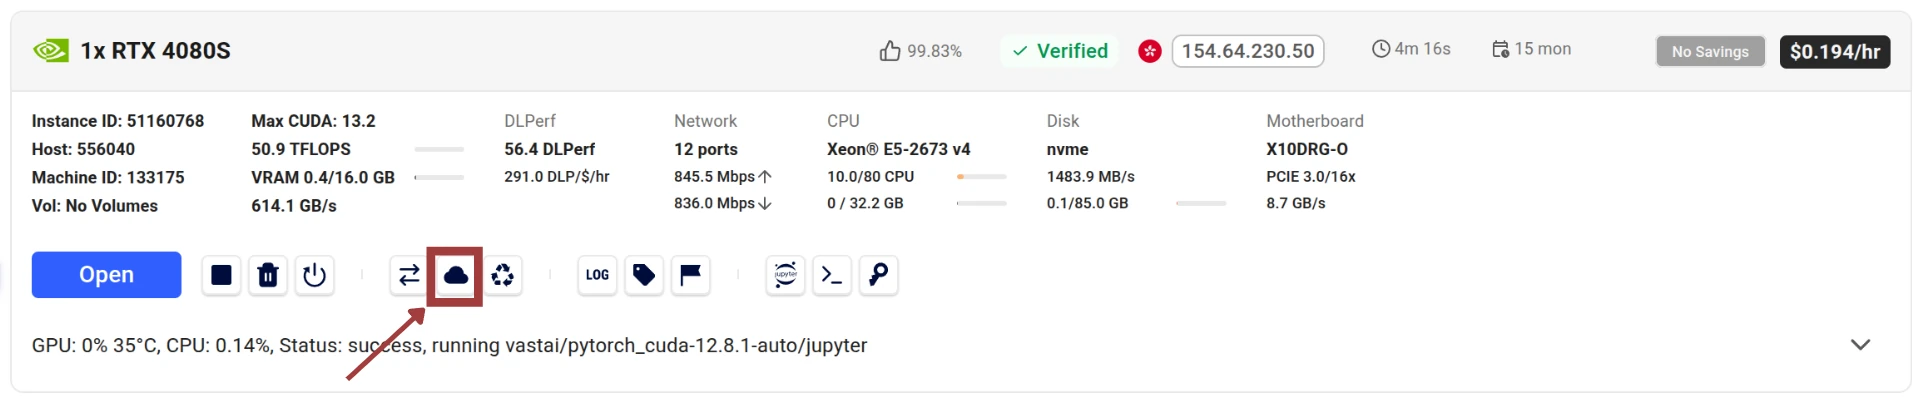Click the 0 / 32.2 GB RAM usage bar
Screen dimensions: 1923x399
pos(981,203)
